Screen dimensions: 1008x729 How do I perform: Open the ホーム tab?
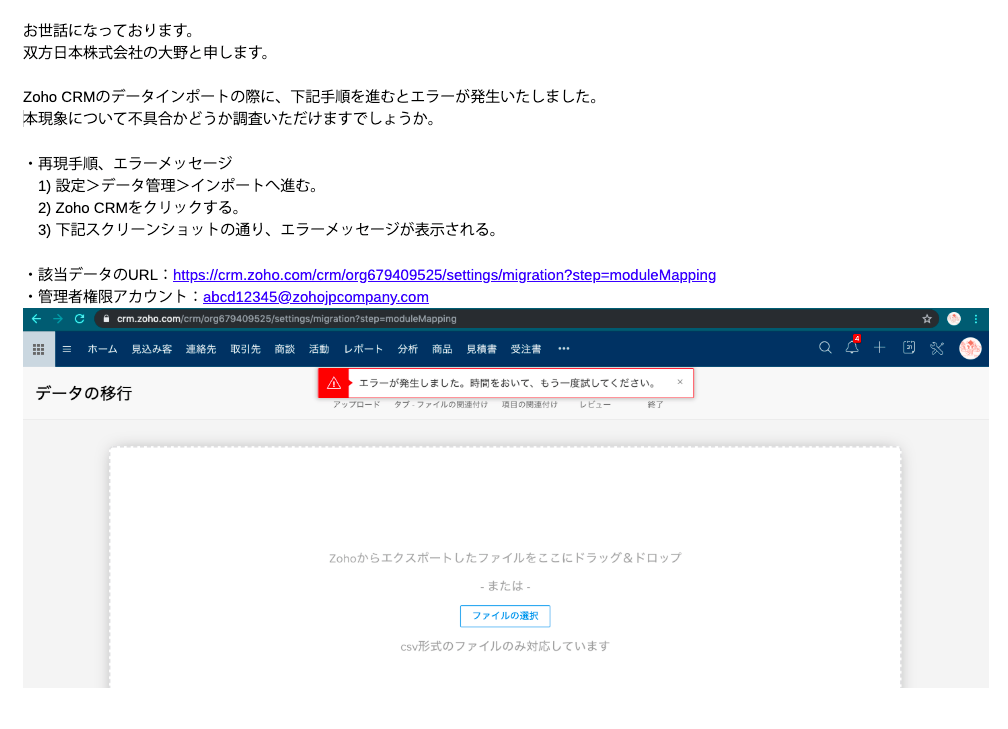102,349
